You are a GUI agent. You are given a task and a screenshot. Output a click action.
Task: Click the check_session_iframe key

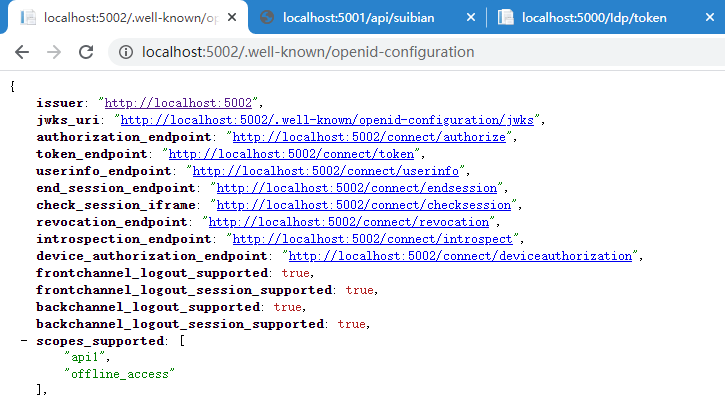tap(116, 205)
